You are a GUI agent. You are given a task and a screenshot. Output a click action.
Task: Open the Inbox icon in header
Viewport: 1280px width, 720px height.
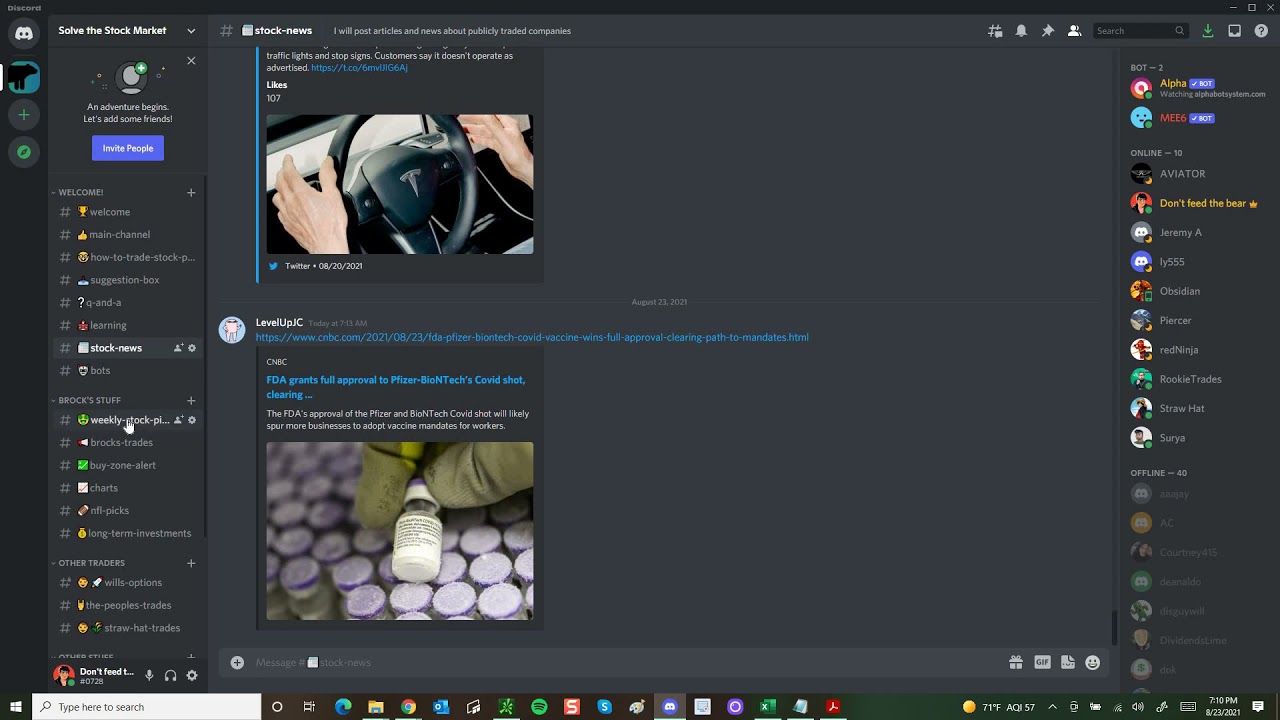click(x=1234, y=31)
